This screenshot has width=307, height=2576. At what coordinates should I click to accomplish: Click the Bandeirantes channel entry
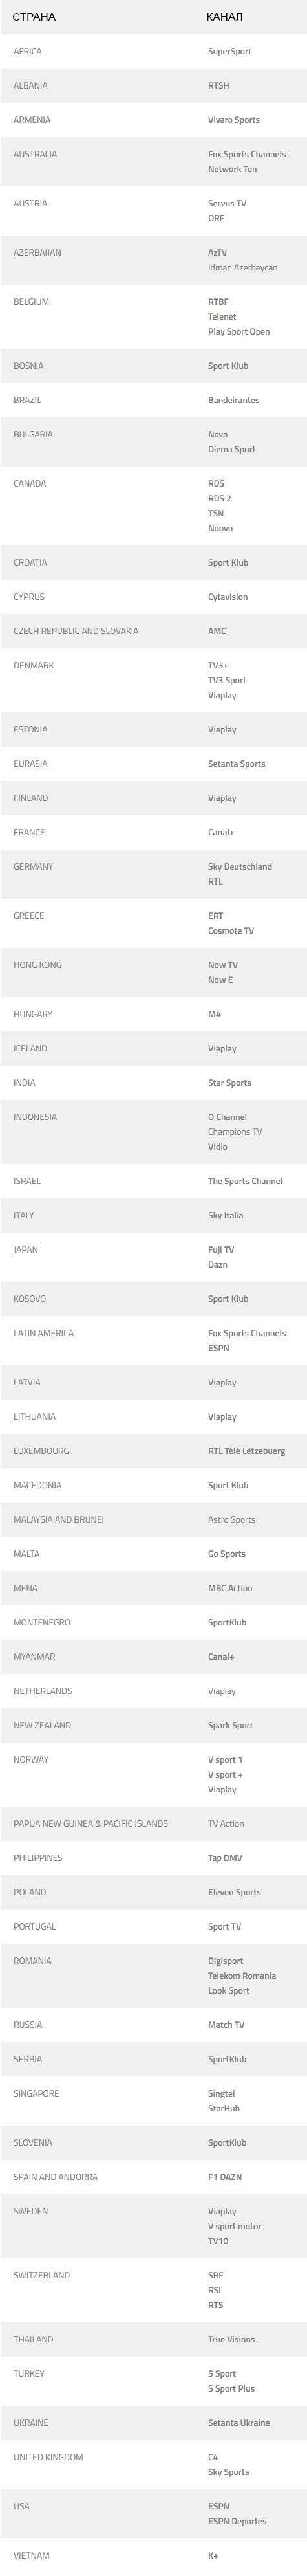[233, 400]
